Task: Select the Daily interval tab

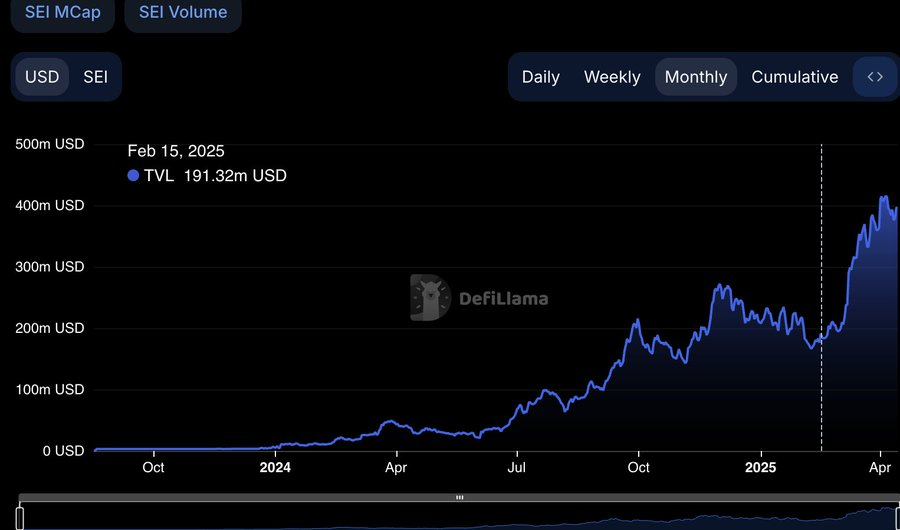Action: (x=541, y=77)
